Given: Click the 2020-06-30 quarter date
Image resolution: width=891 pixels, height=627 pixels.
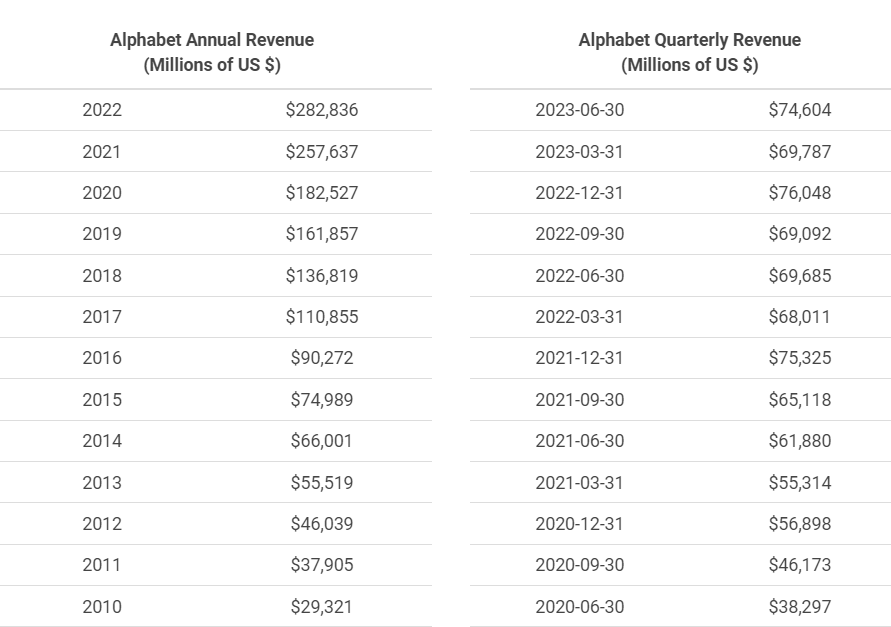Looking at the screenshot, I should click(x=579, y=607).
